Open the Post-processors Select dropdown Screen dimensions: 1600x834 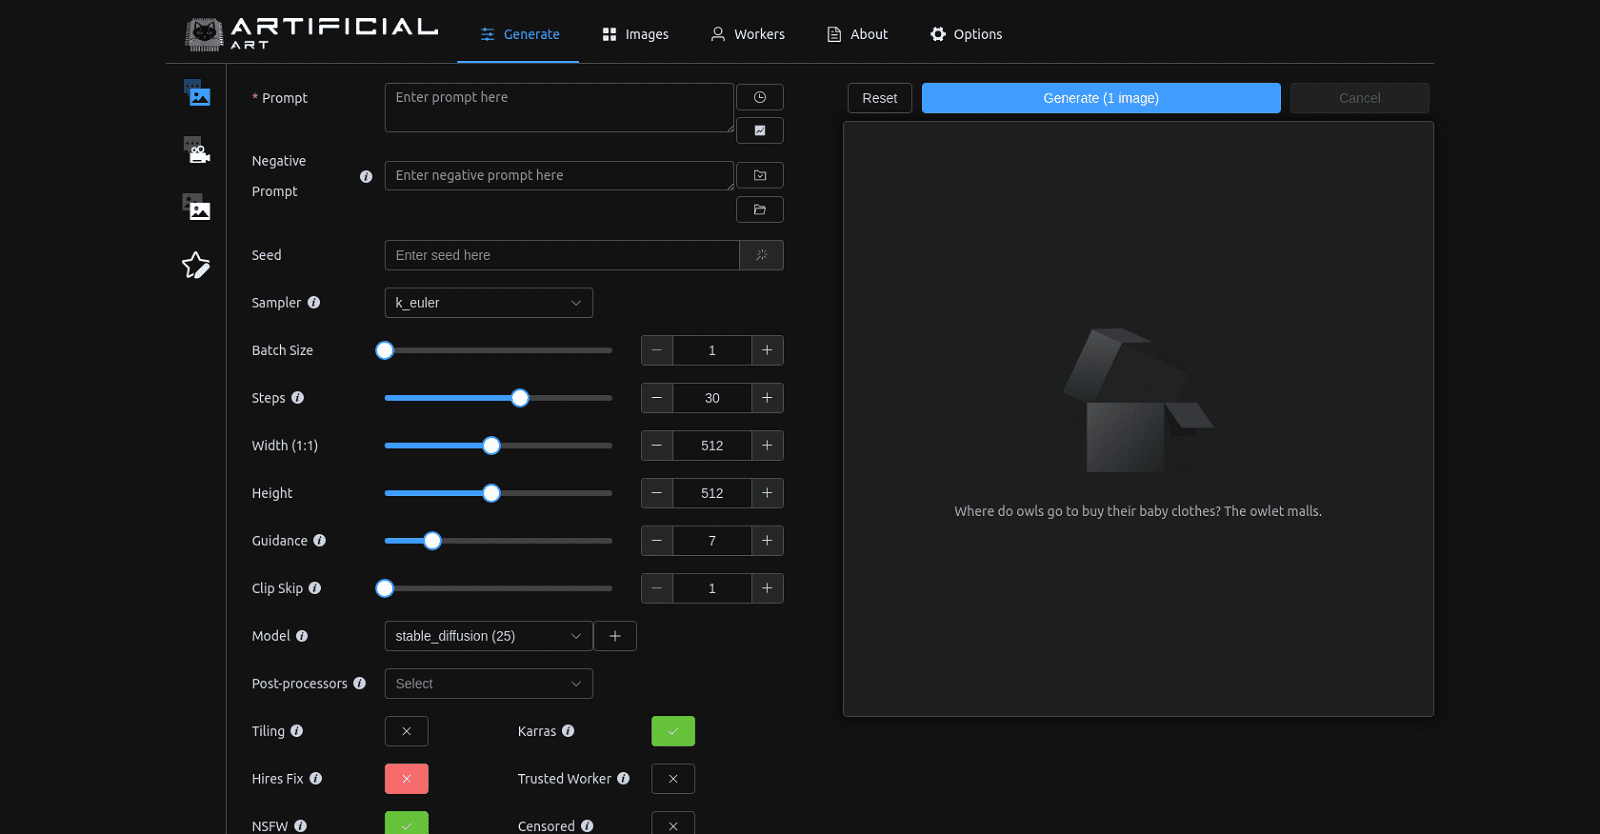(x=488, y=684)
